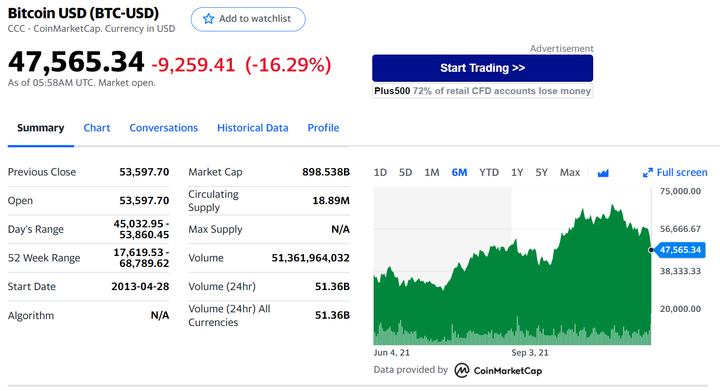Click the Start Trading >> button
The height and width of the screenshot is (391, 720).
pos(483,68)
